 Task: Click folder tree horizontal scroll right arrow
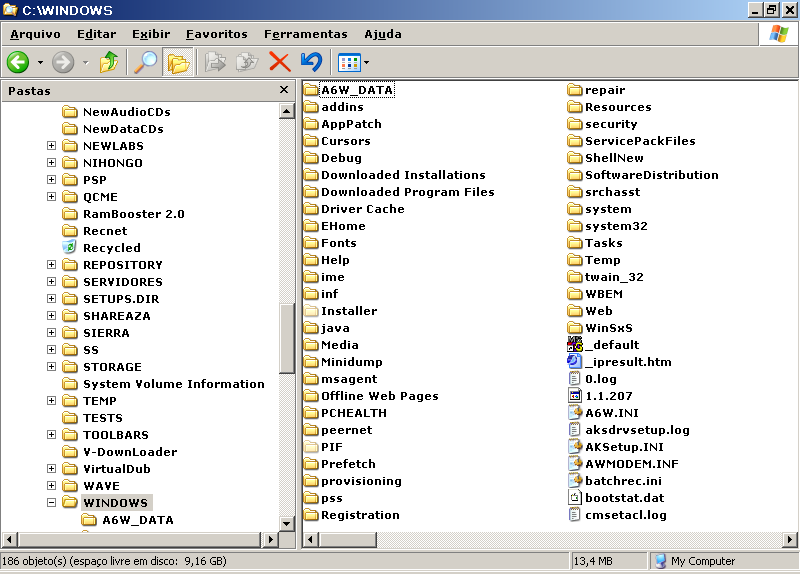(270, 539)
